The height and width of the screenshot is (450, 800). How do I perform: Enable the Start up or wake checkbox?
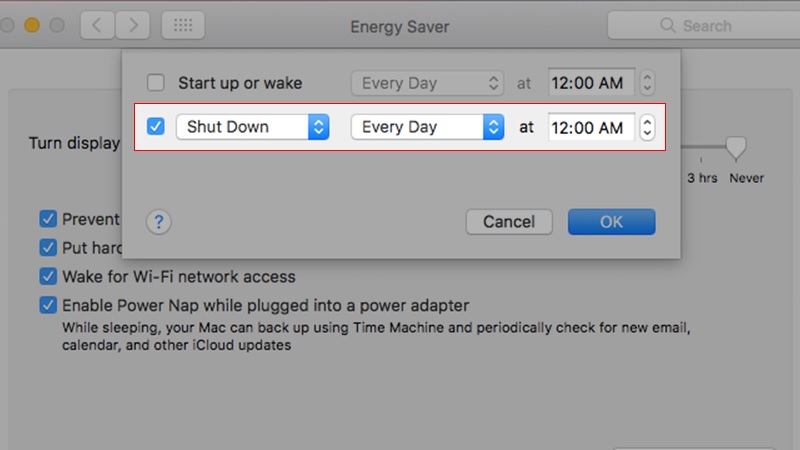coord(156,83)
